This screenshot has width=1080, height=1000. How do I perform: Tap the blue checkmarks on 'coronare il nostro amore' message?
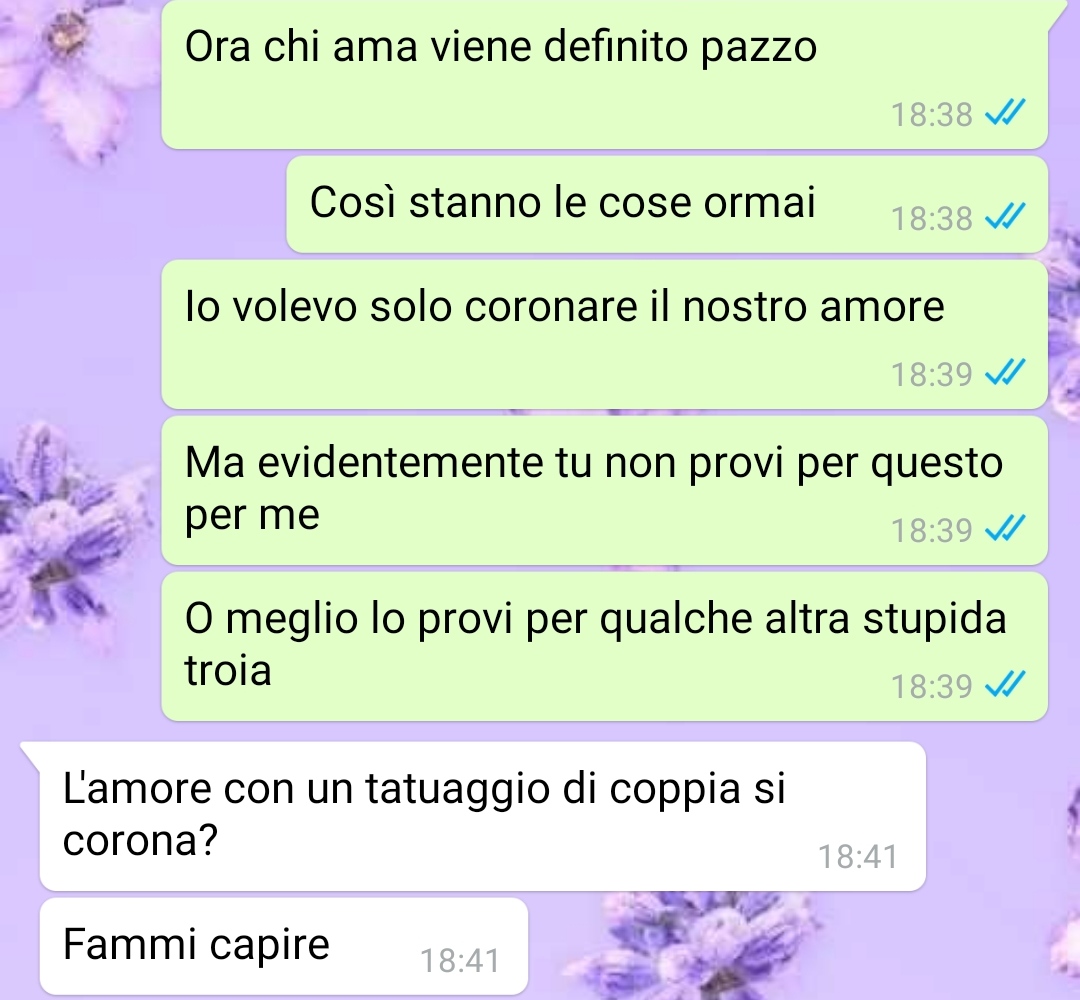pyautogui.click(x=1005, y=373)
